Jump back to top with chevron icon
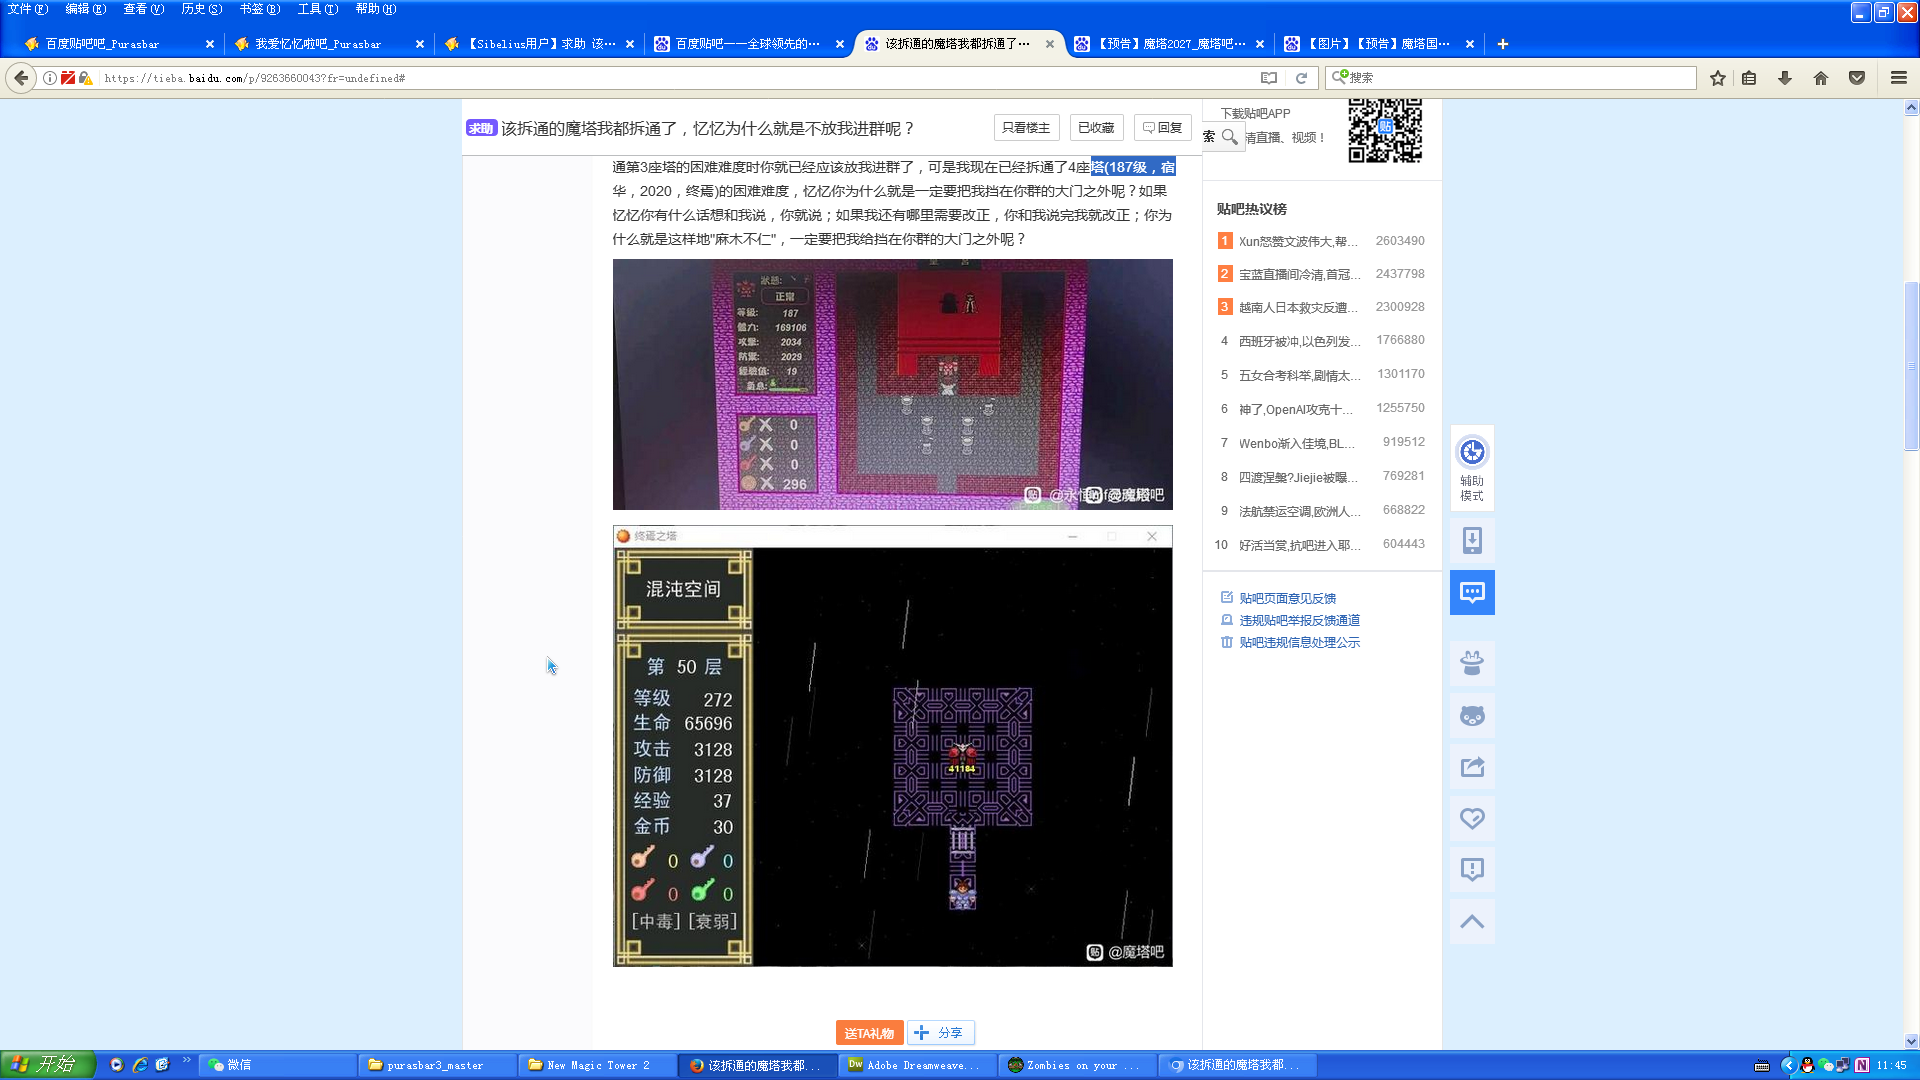1920x1080 pixels. (1472, 922)
